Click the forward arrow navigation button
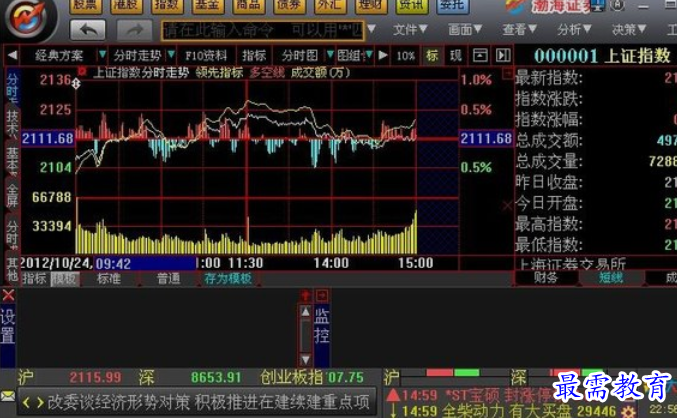677x418 pixels. point(135,30)
